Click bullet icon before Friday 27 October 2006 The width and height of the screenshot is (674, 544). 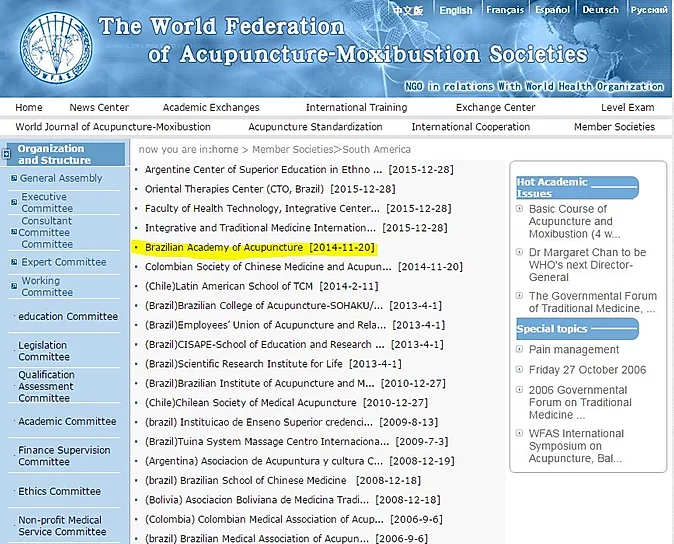pos(519,370)
